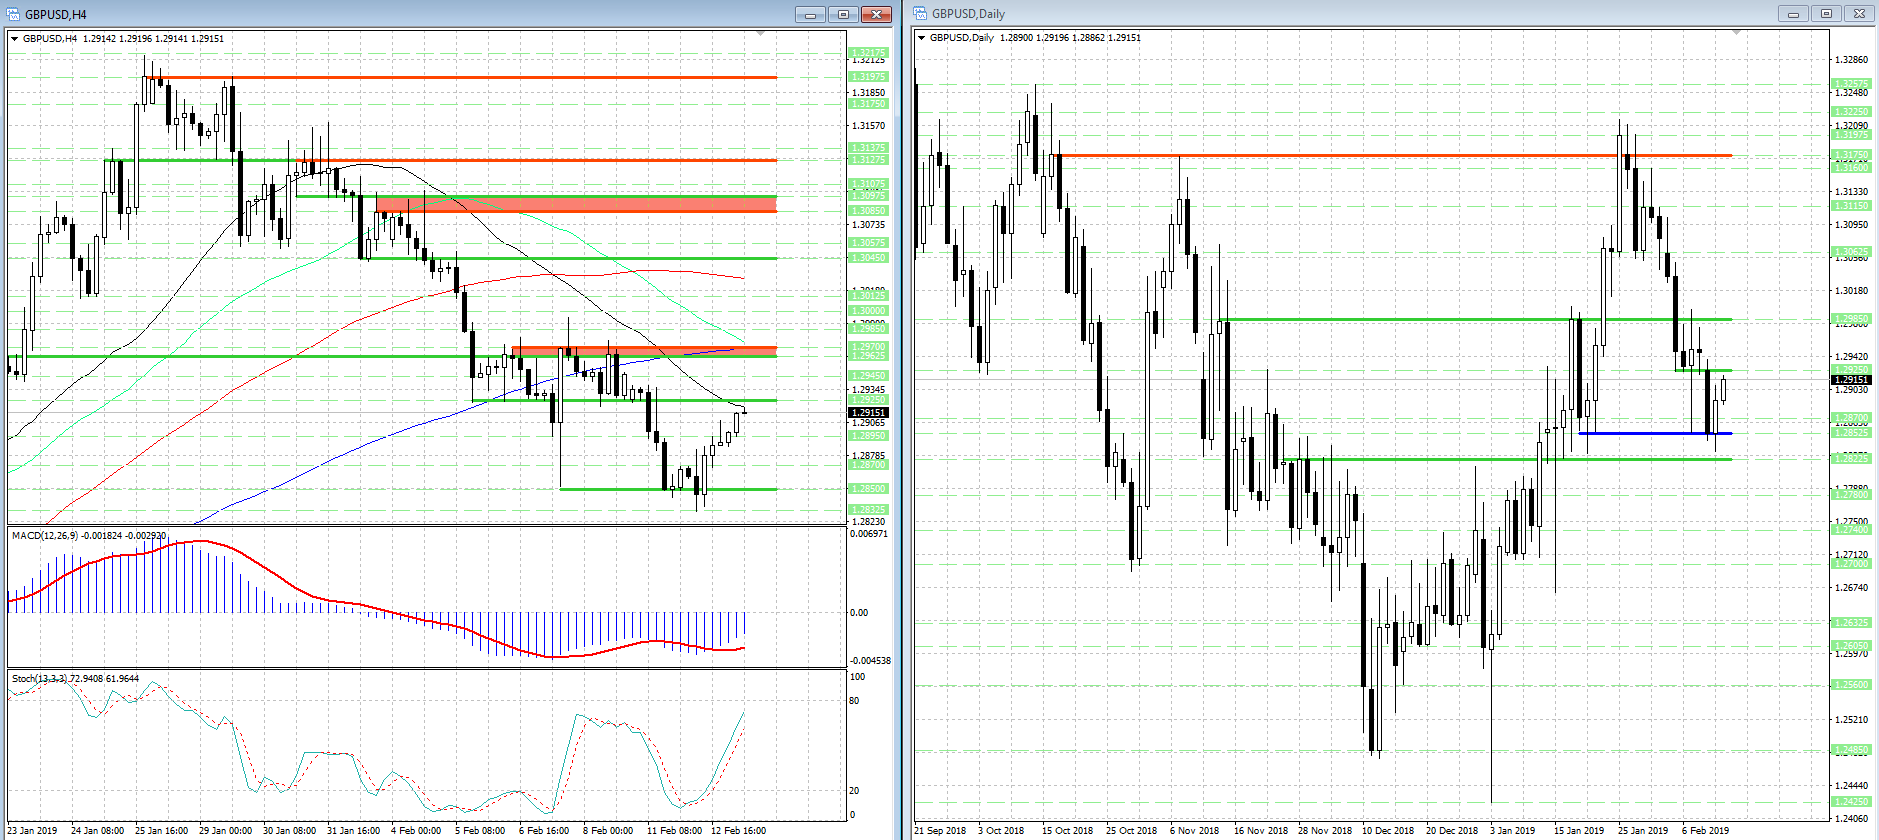
Task: Click the 1.25210 price on Daily scale
Action: pyautogui.click(x=1851, y=720)
